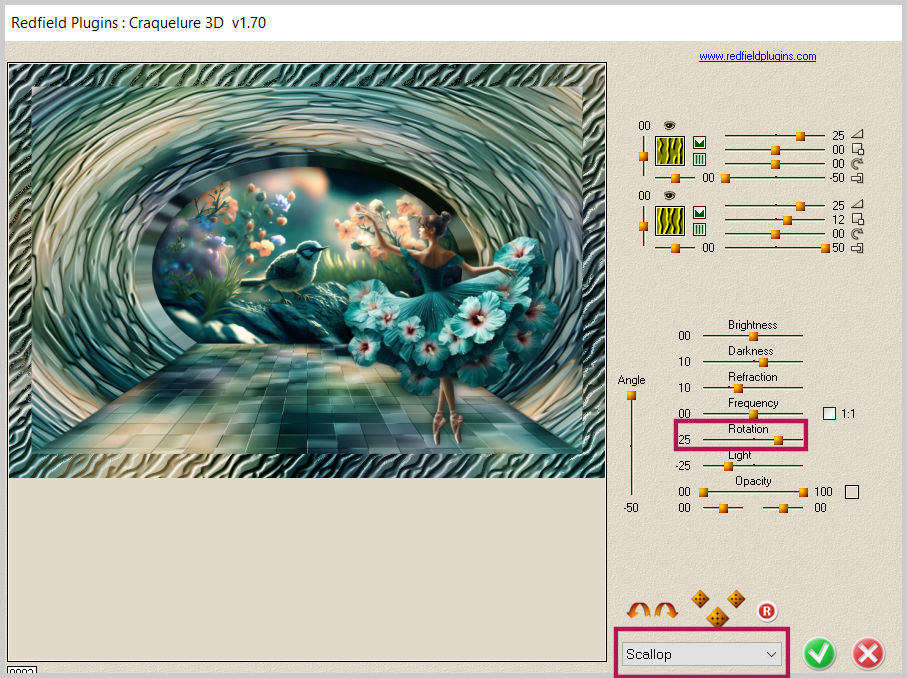Click the curved rotate arrow in first texture group
This screenshot has height=678, width=907.
857,164
